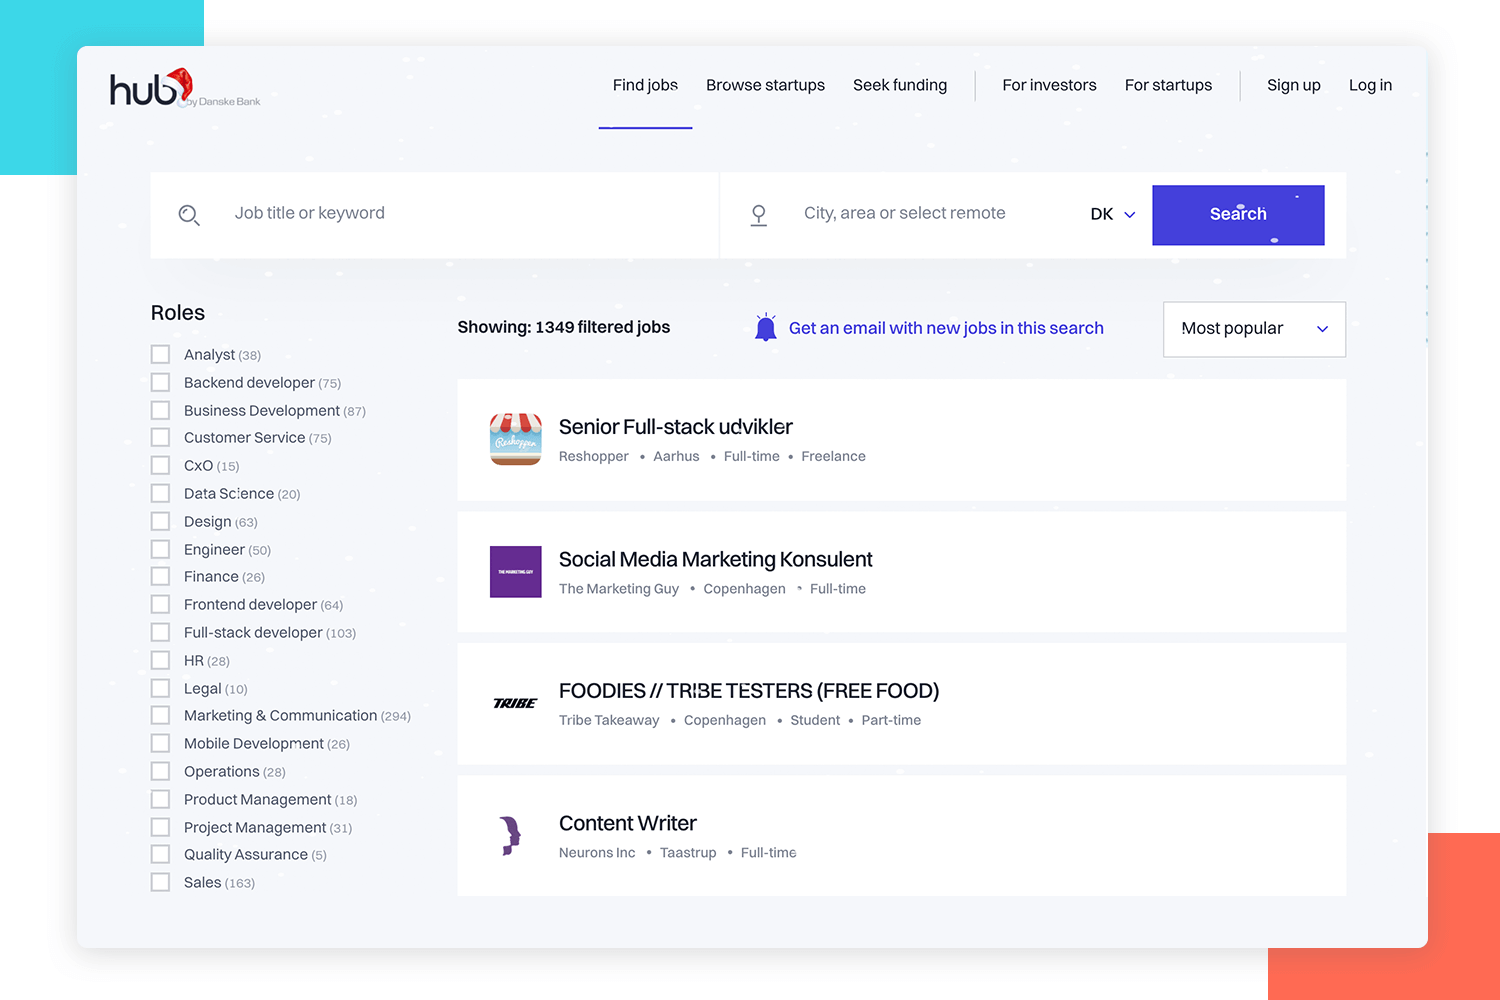Open the DK country dropdown
This screenshot has width=1500, height=1000.
tap(1113, 214)
